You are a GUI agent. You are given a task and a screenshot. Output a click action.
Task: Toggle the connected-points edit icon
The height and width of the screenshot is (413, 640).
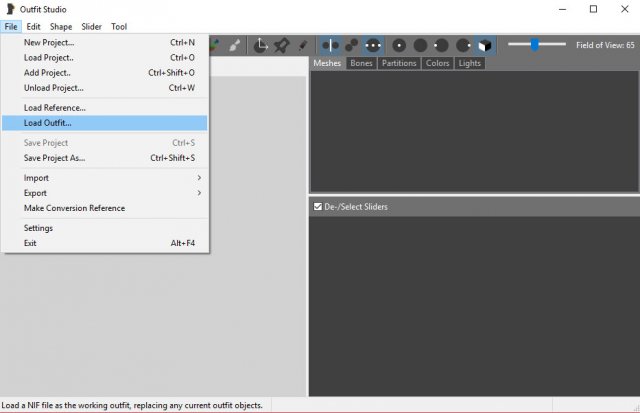(352, 45)
